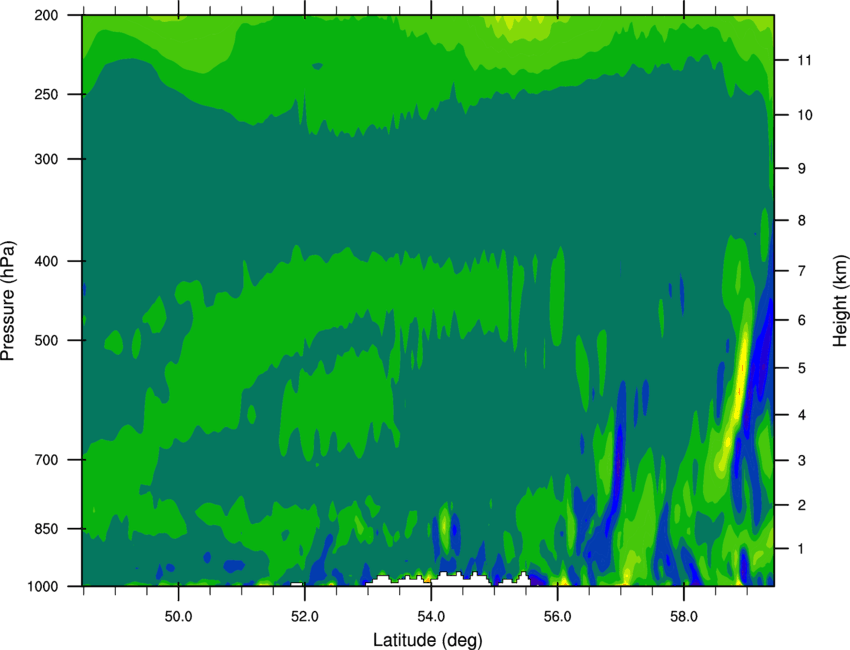Click the 9 km height label

point(802,169)
